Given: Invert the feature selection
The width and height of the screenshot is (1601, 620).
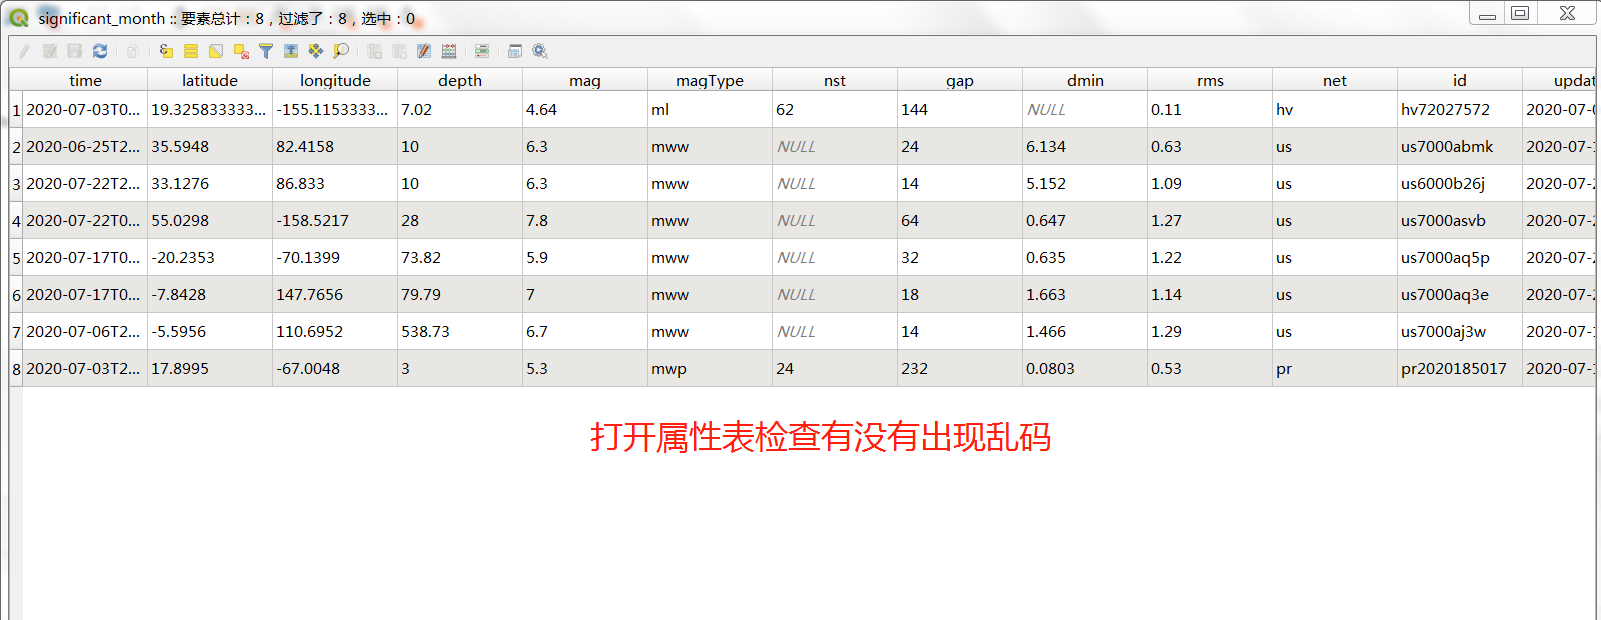Looking at the screenshot, I should pyautogui.click(x=216, y=51).
